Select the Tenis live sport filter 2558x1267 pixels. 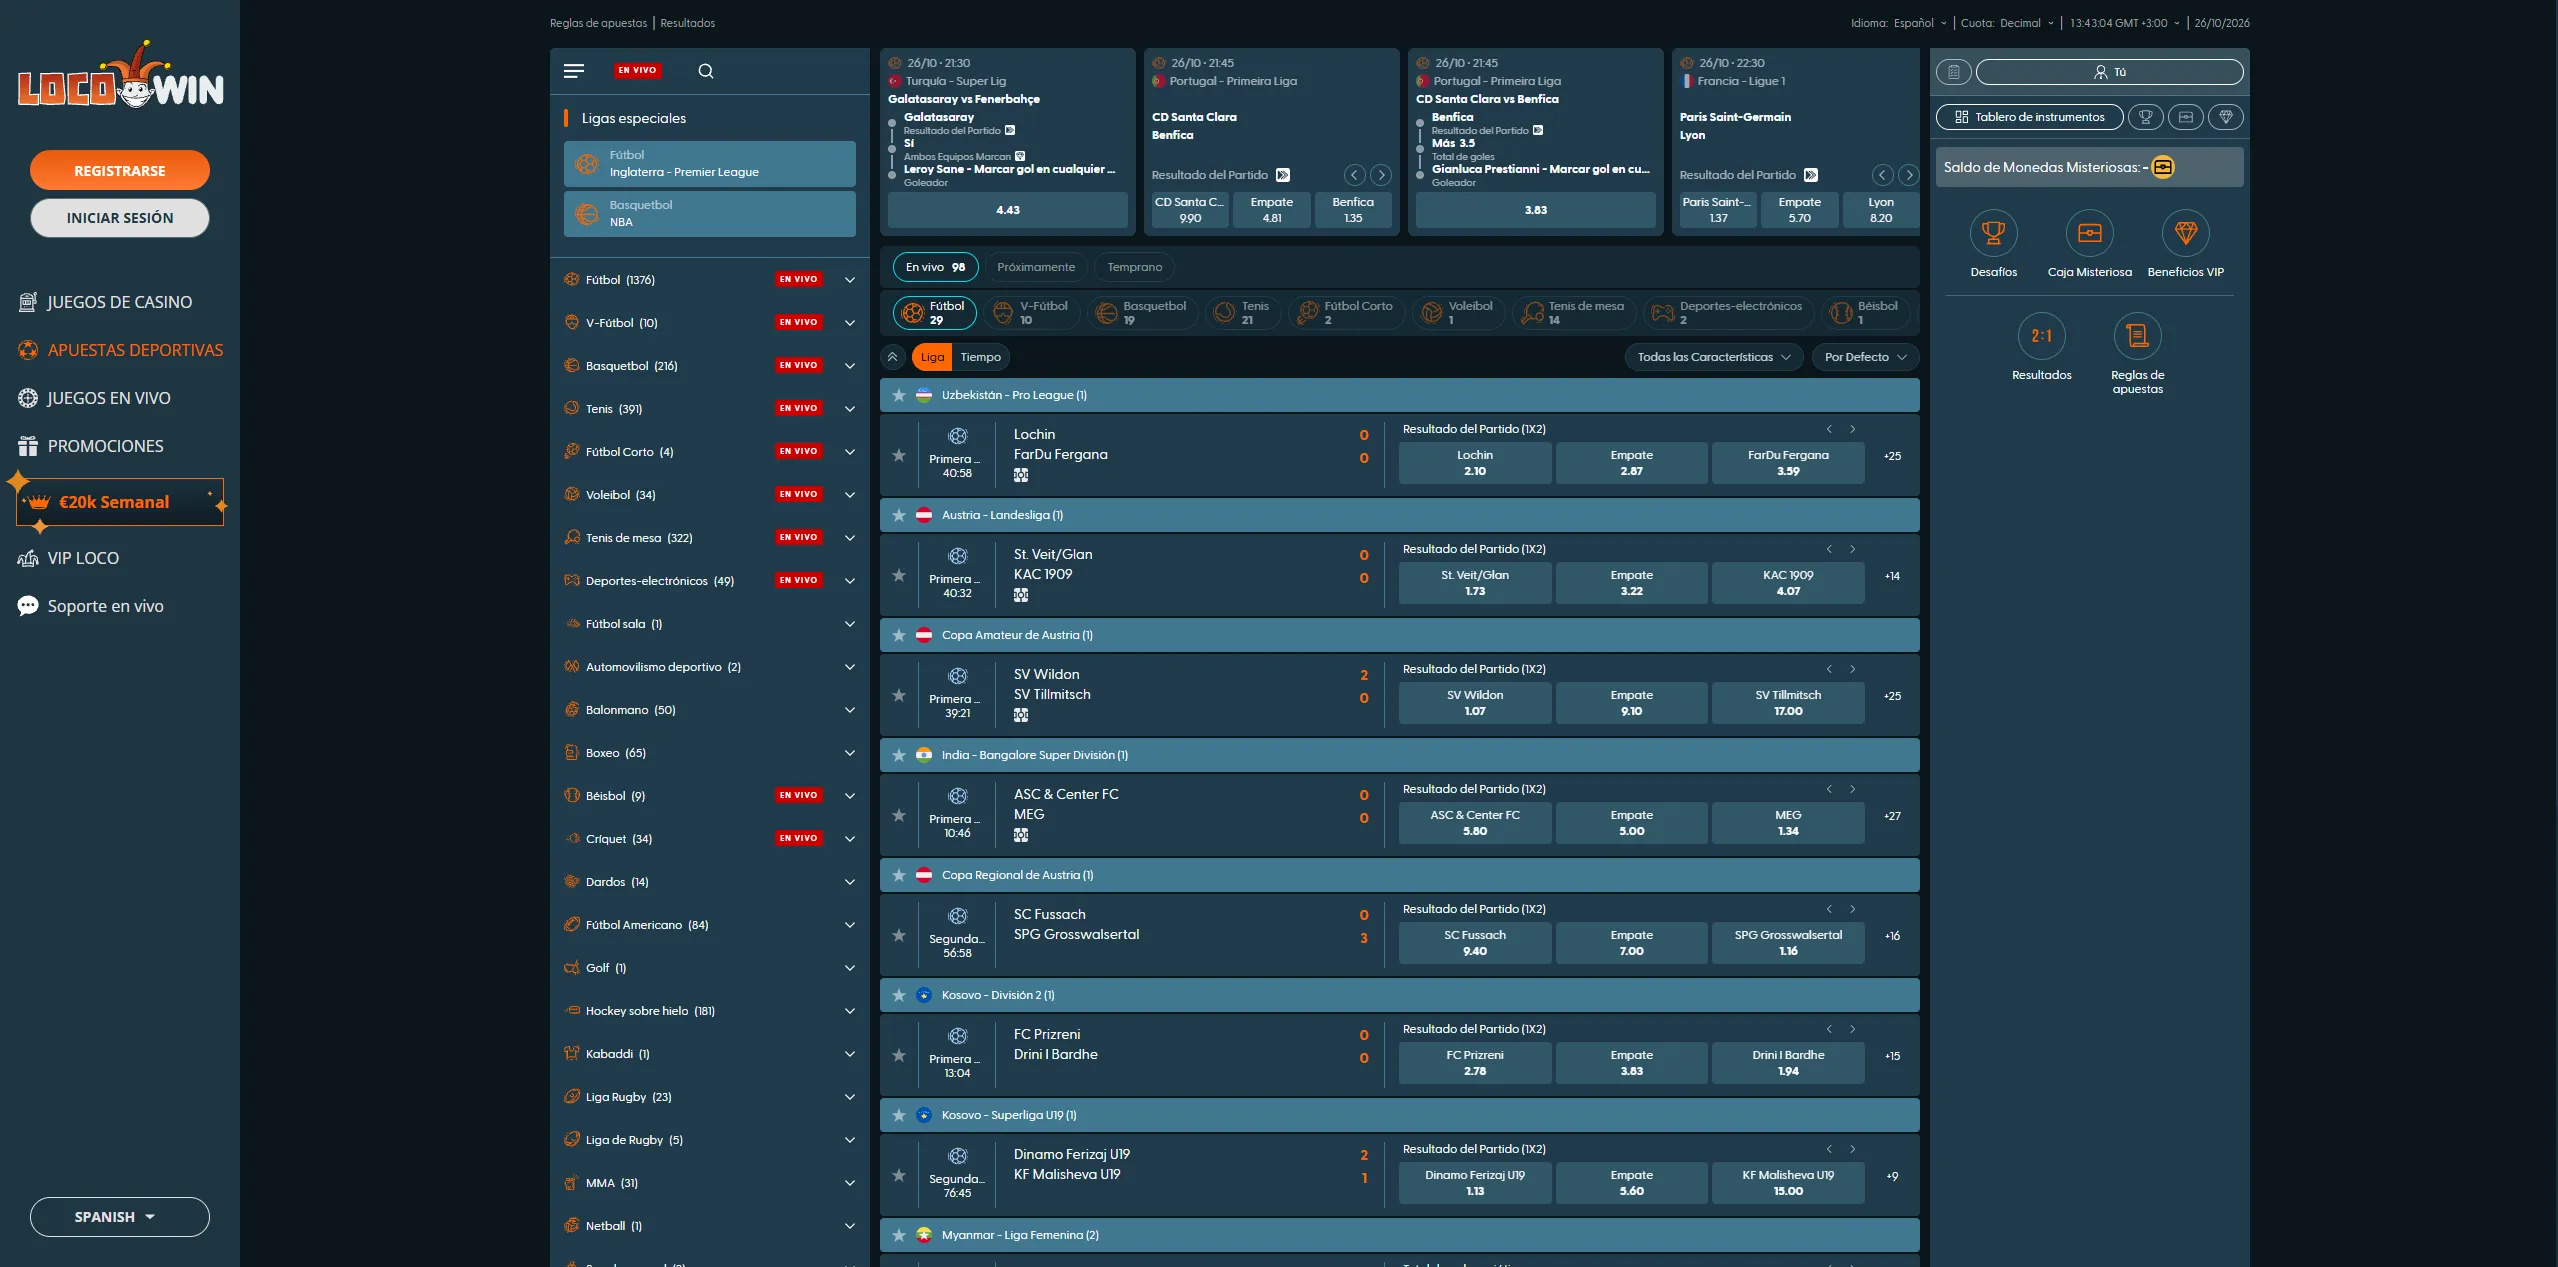[x=1243, y=313]
